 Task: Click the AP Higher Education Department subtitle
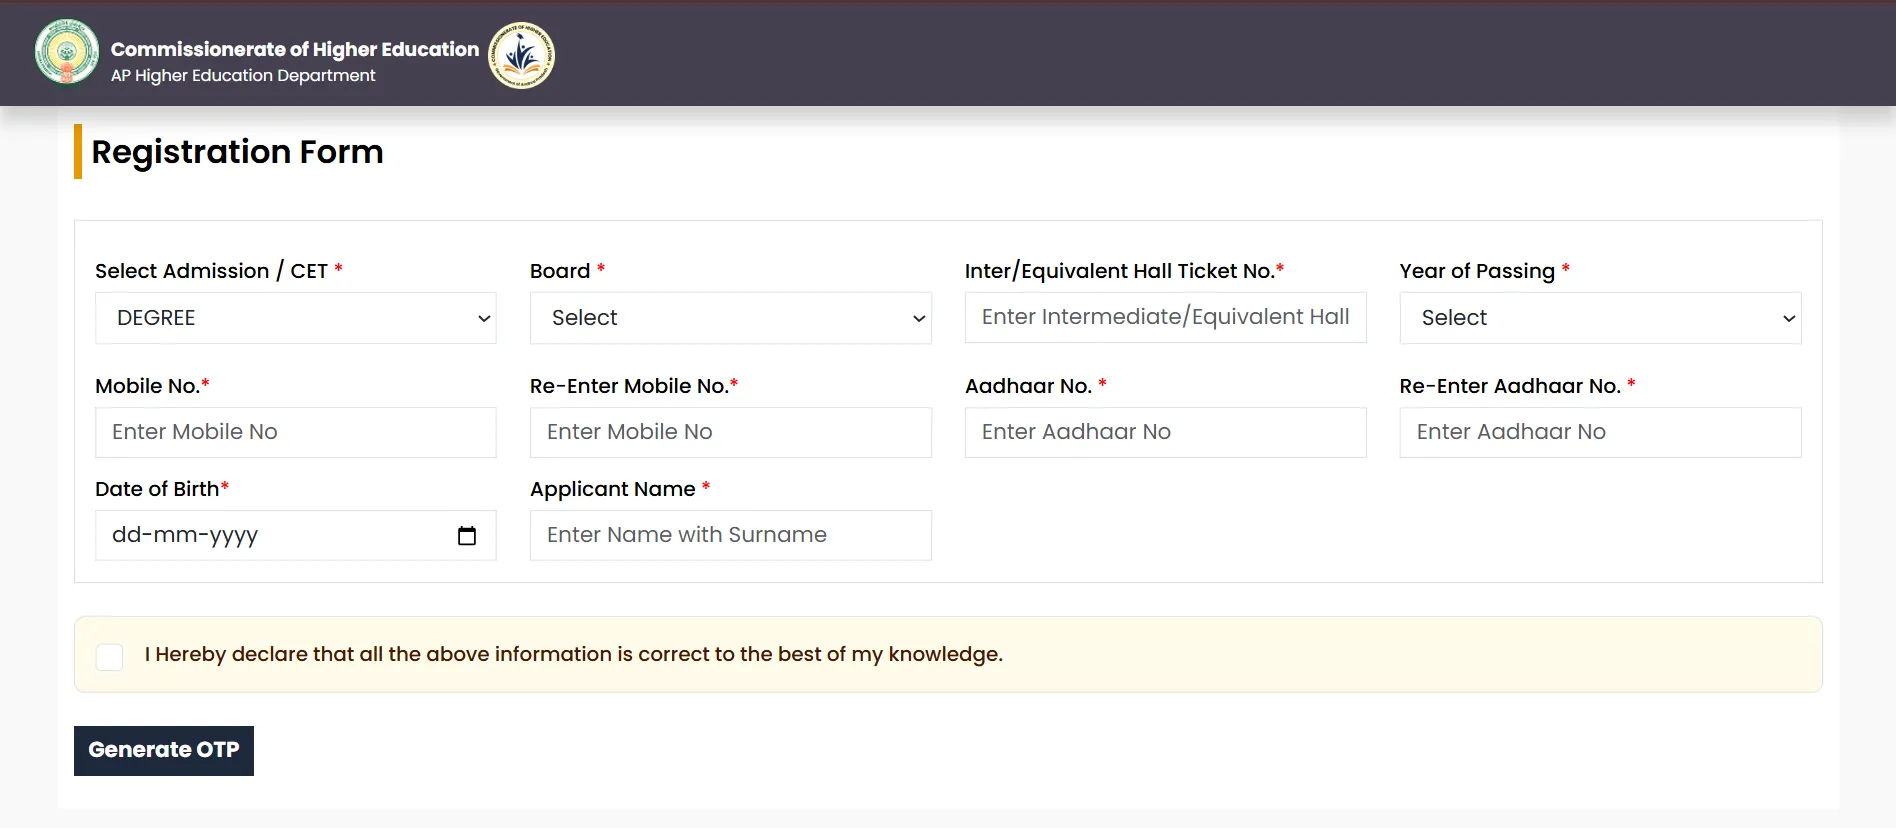point(243,76)
